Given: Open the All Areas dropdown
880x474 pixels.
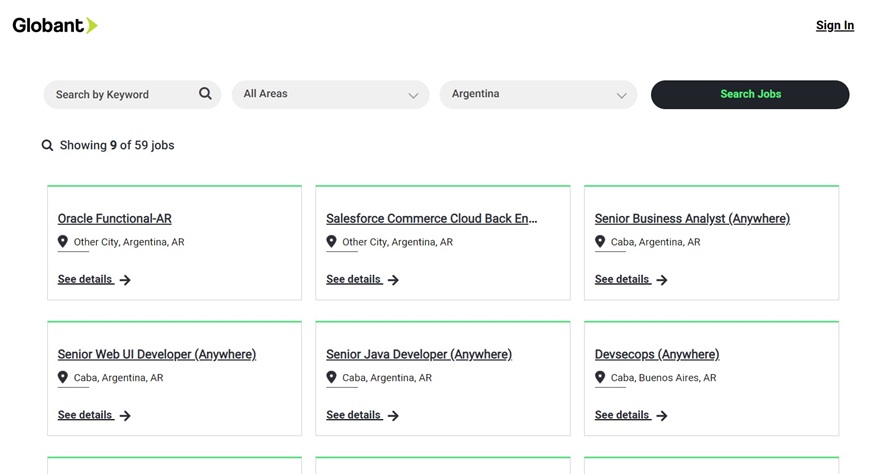Looking at the screenshot, I should [331, 94].
